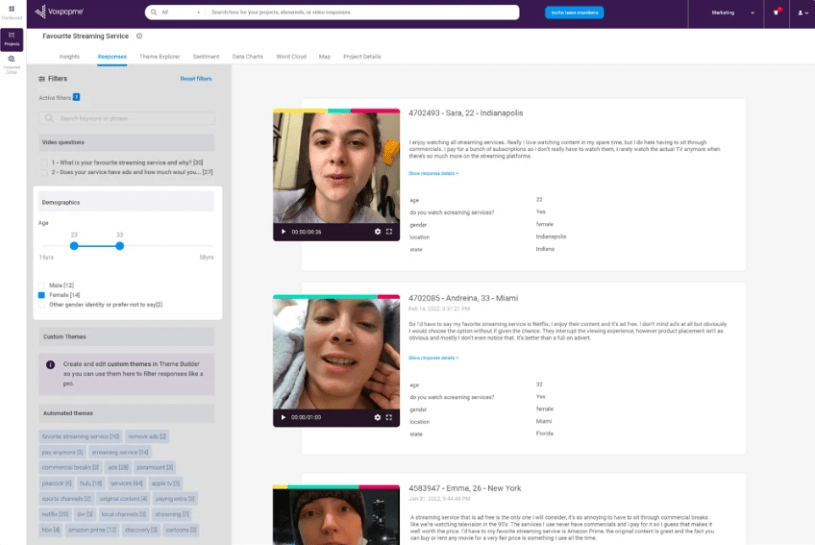Click Emma's video thumbnail
This screenshot has width=815, height=545.
[336, 517]
